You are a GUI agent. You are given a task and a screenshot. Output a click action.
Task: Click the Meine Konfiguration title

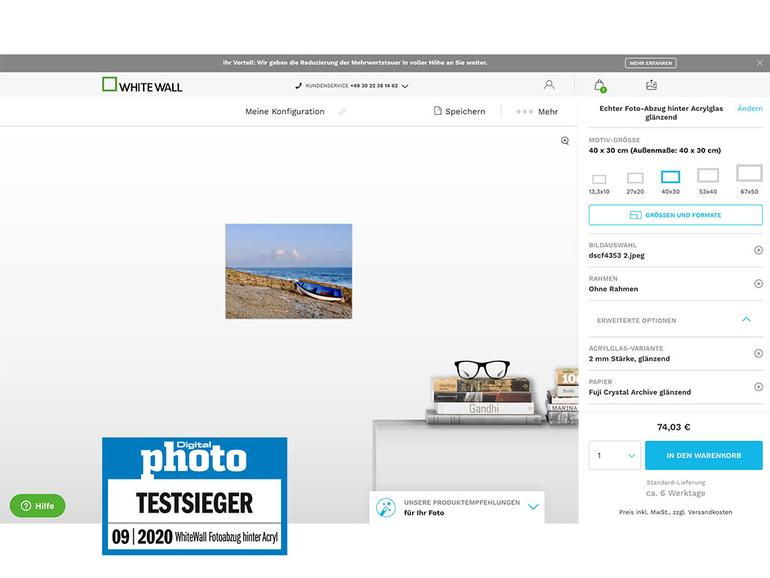[285, 111]
